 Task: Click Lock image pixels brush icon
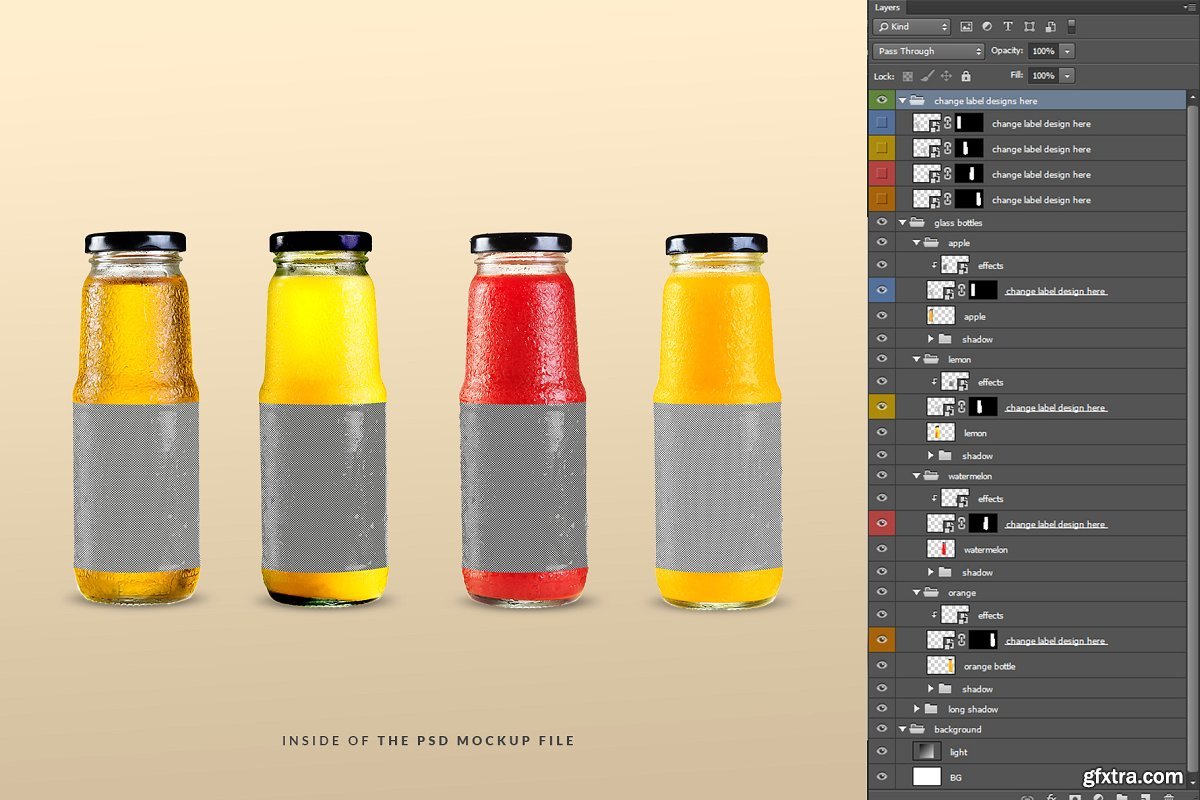927,76
